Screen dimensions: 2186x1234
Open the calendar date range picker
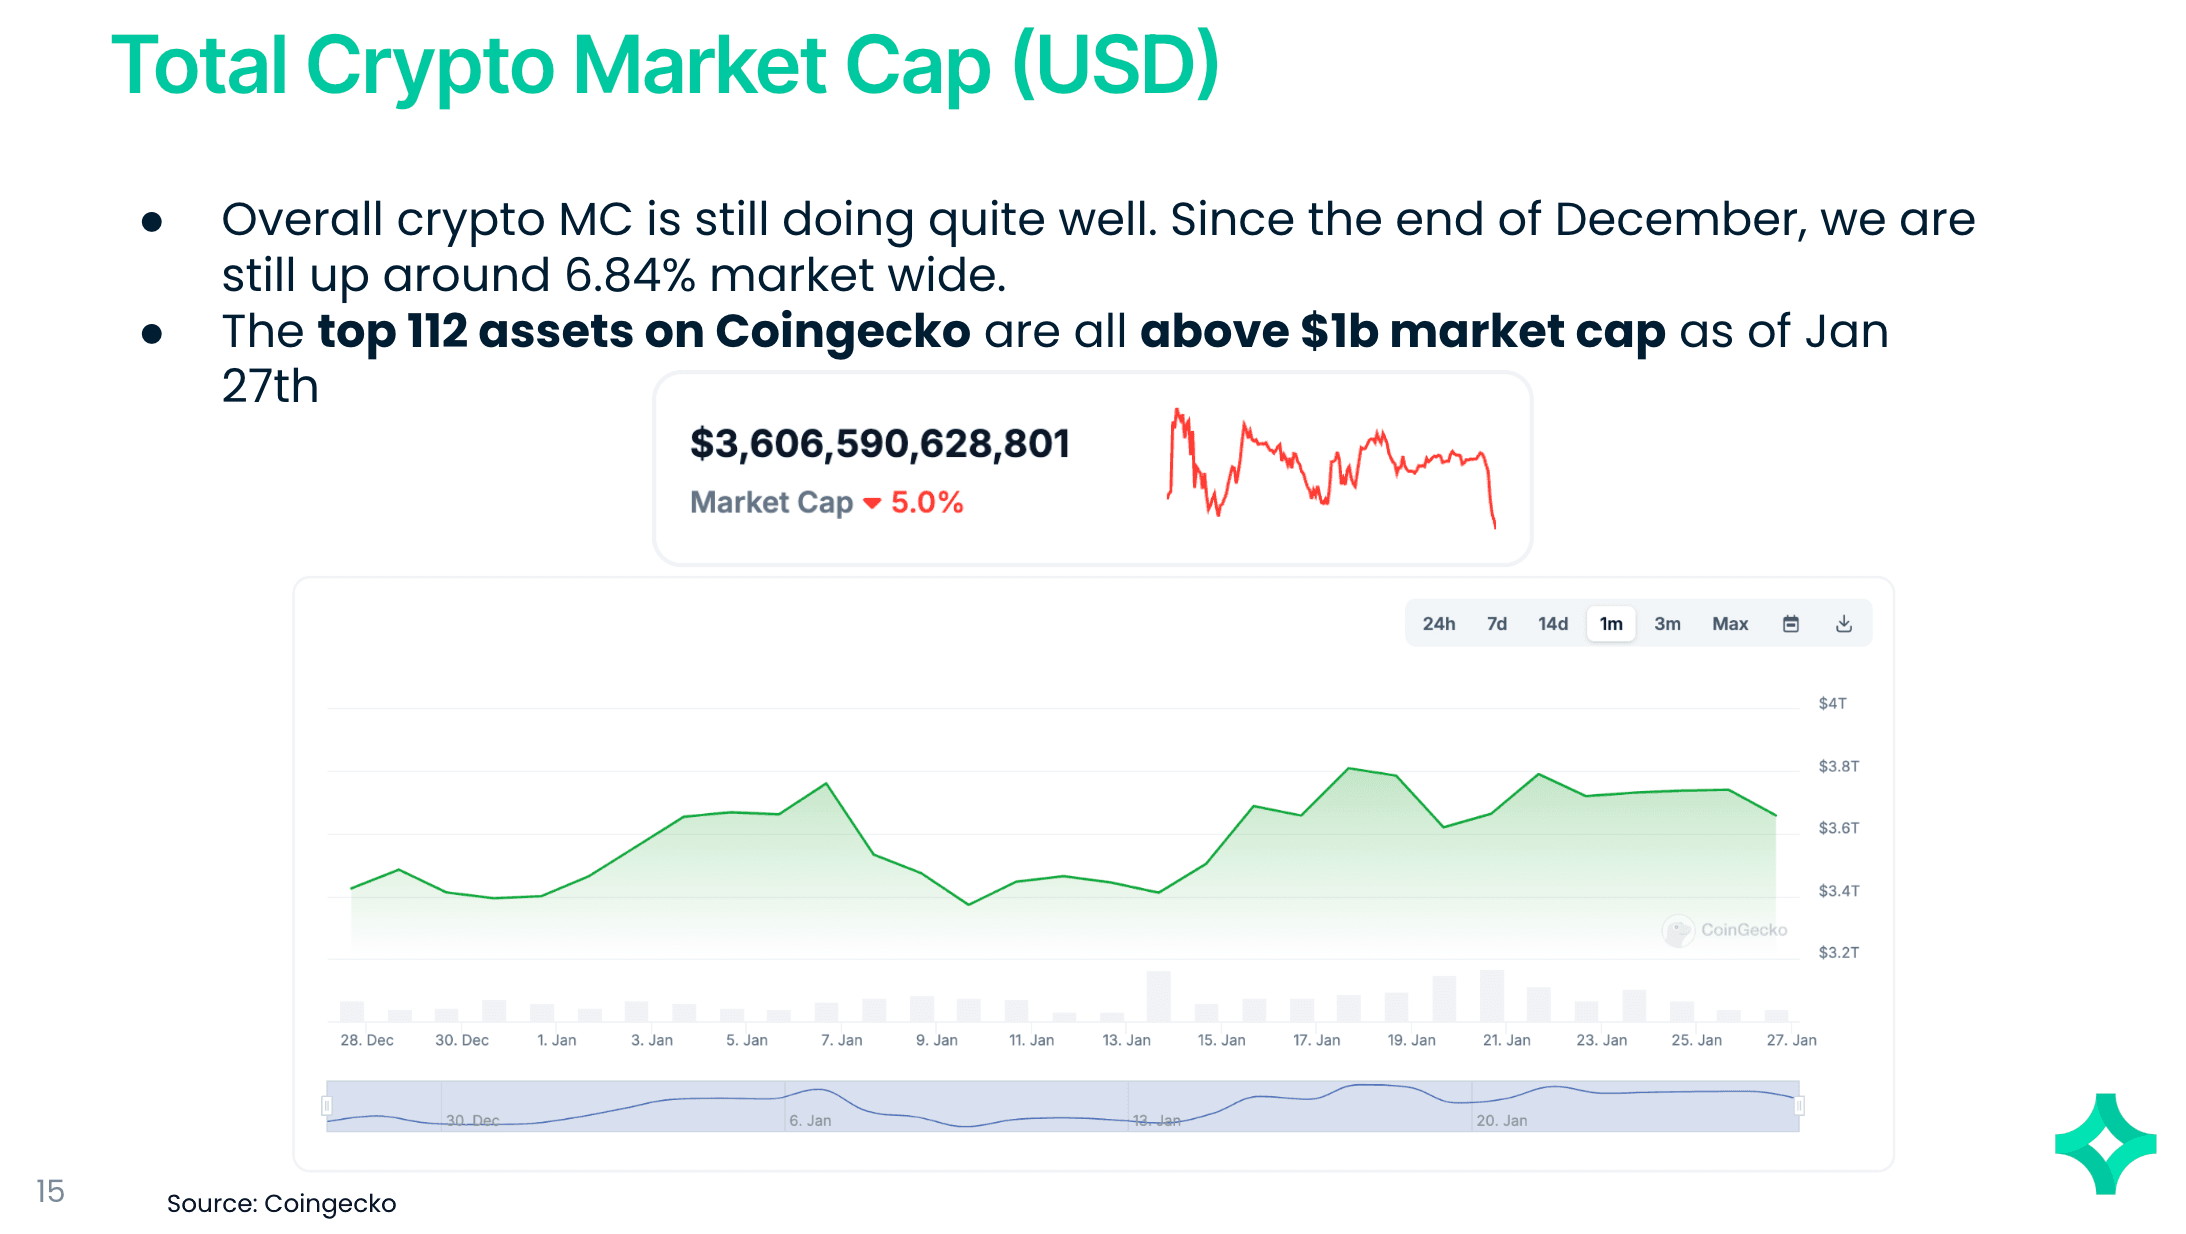click(x=1790, y=624)
